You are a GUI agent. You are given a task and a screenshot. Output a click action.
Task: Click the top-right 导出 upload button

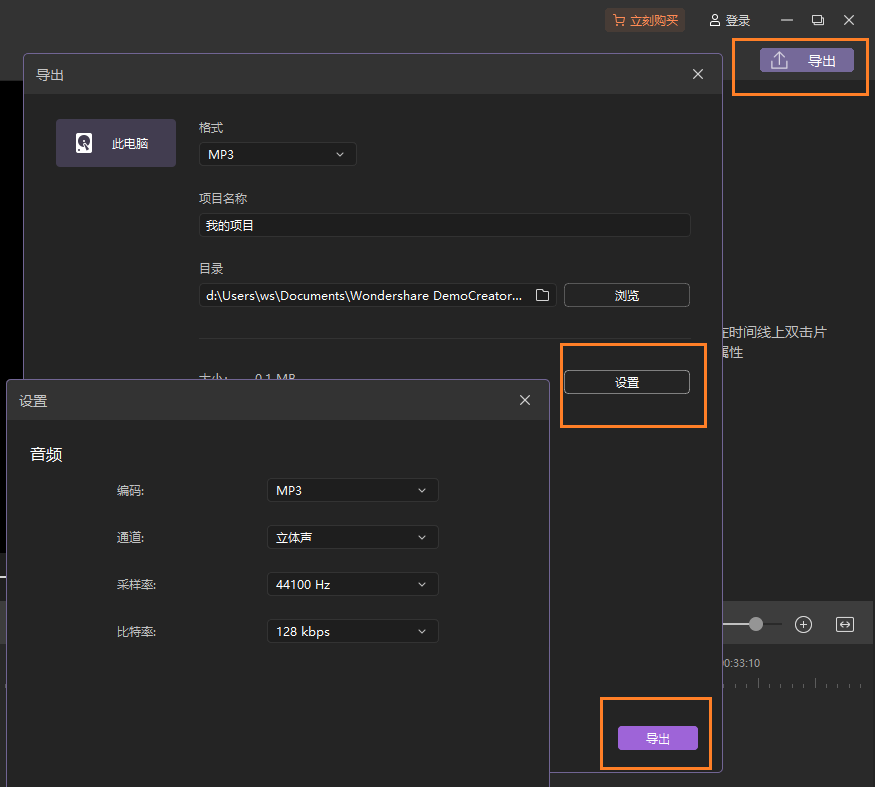[x=806, y=61]
